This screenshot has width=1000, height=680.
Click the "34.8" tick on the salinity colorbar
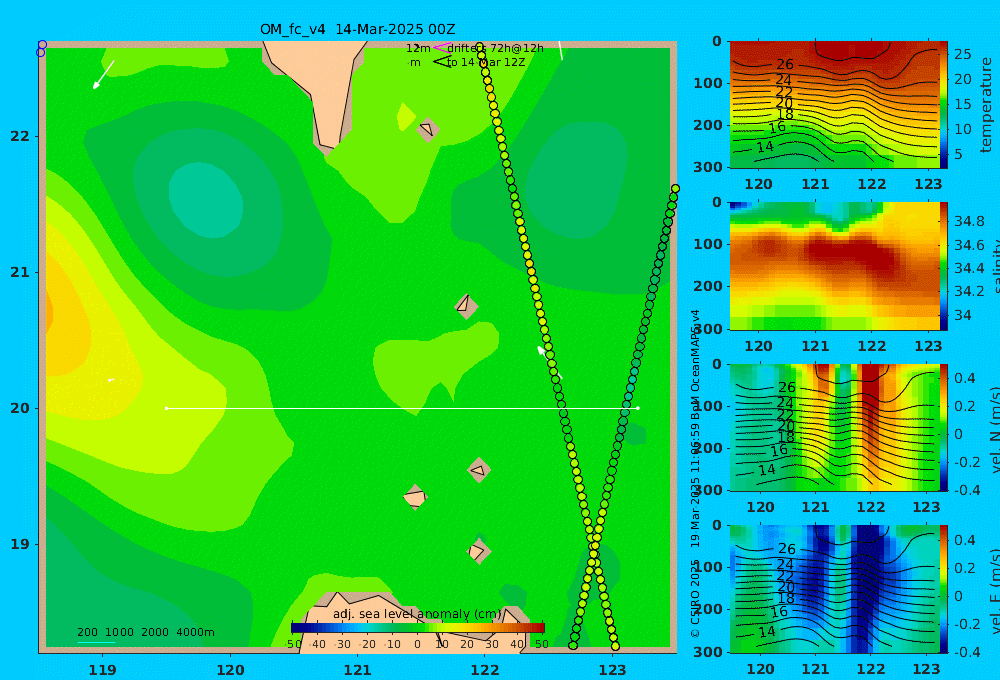(969, 221)
